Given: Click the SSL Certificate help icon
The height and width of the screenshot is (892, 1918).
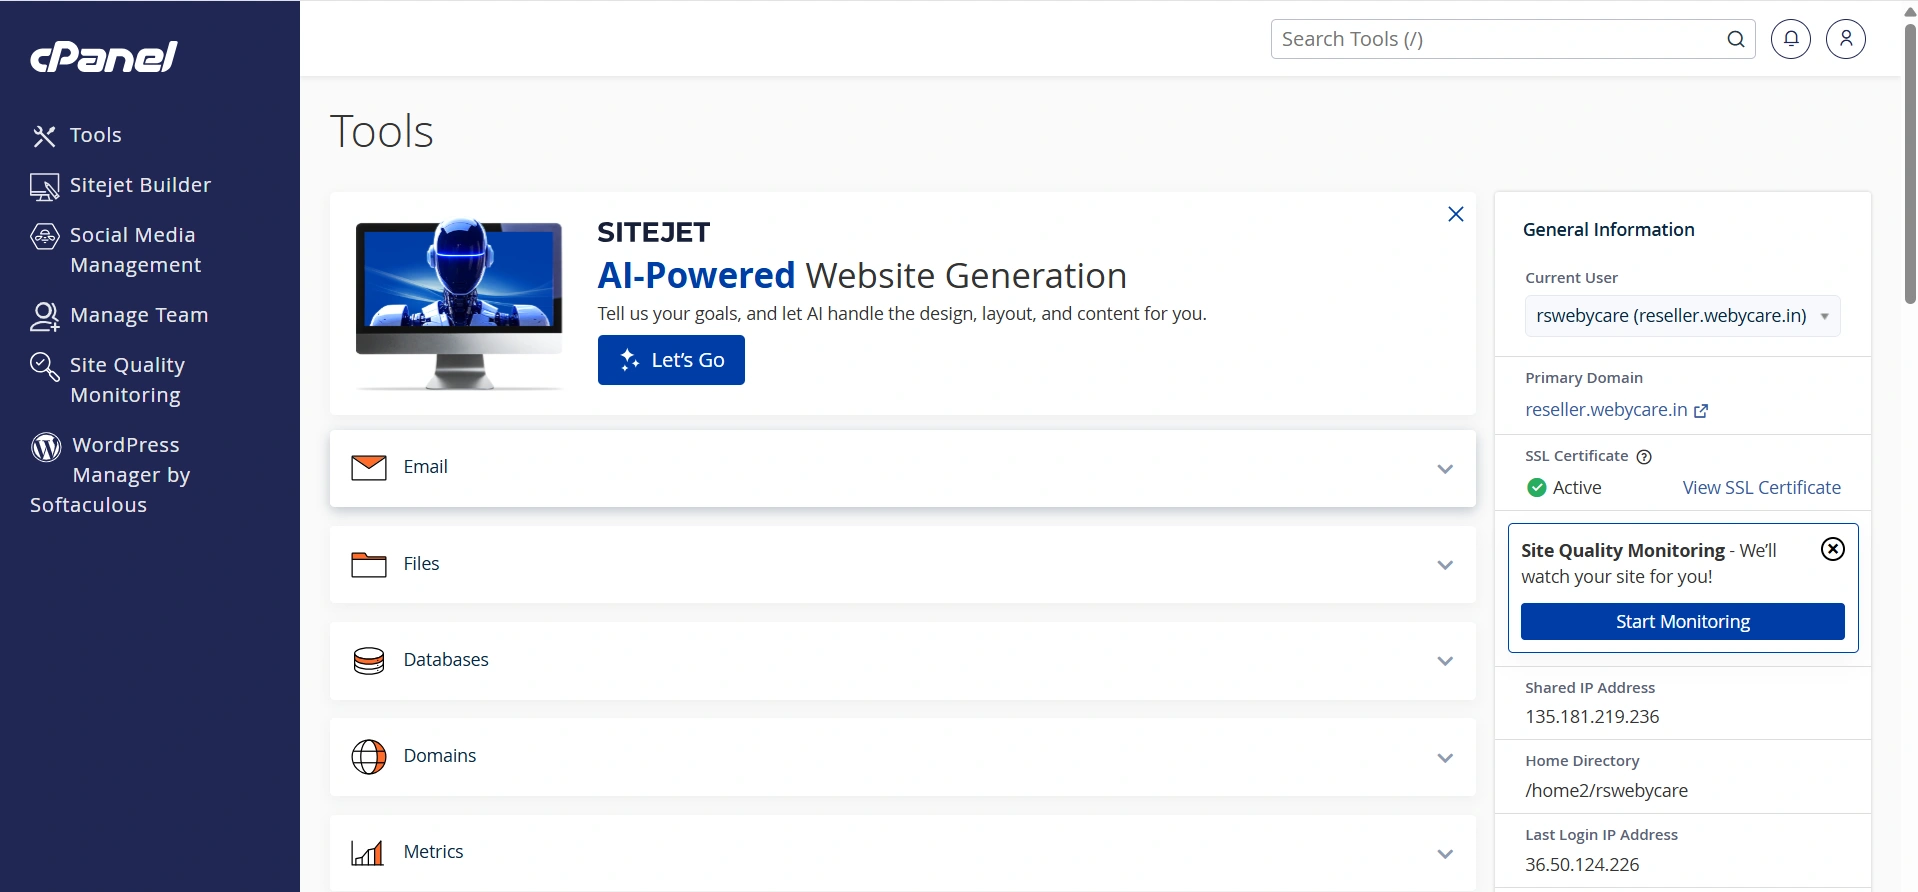Looking at the screenshot, I should (1644, 457).
